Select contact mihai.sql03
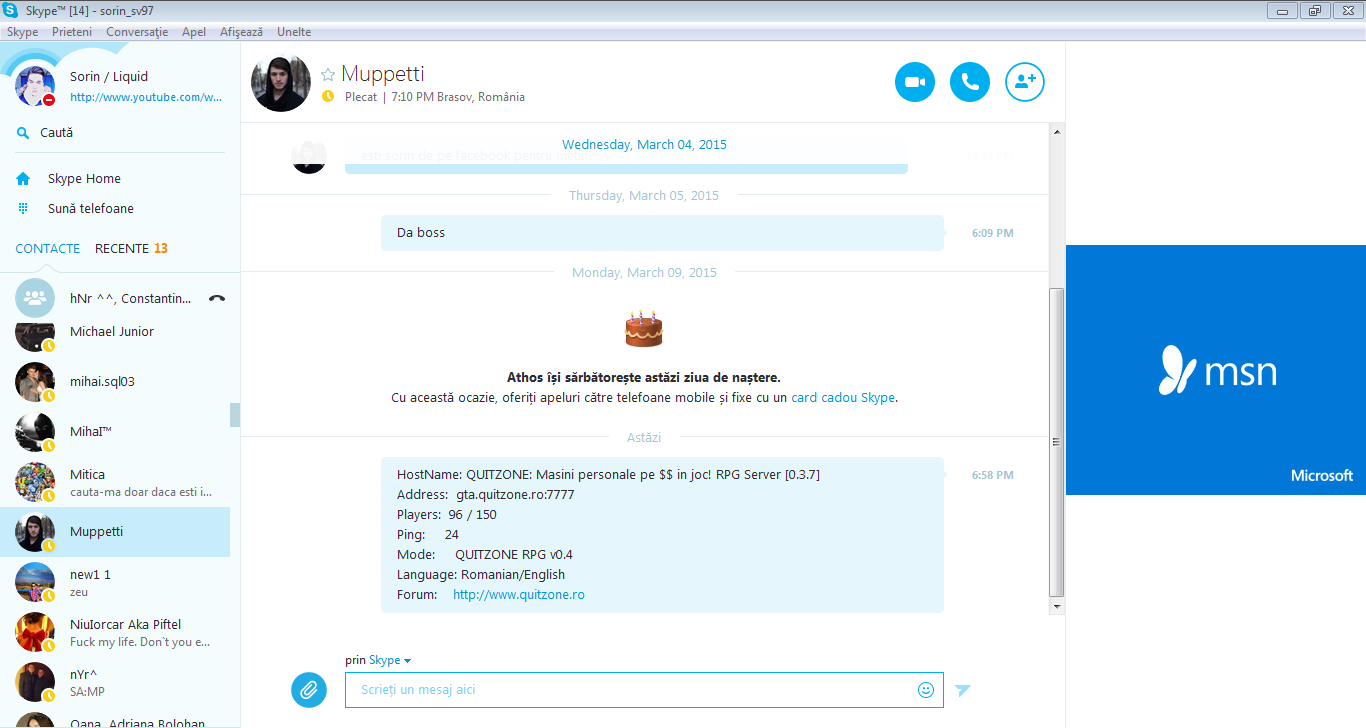The height and width of the screenshot is (728, 1366). pyautogui.click(x=115, y=382)
